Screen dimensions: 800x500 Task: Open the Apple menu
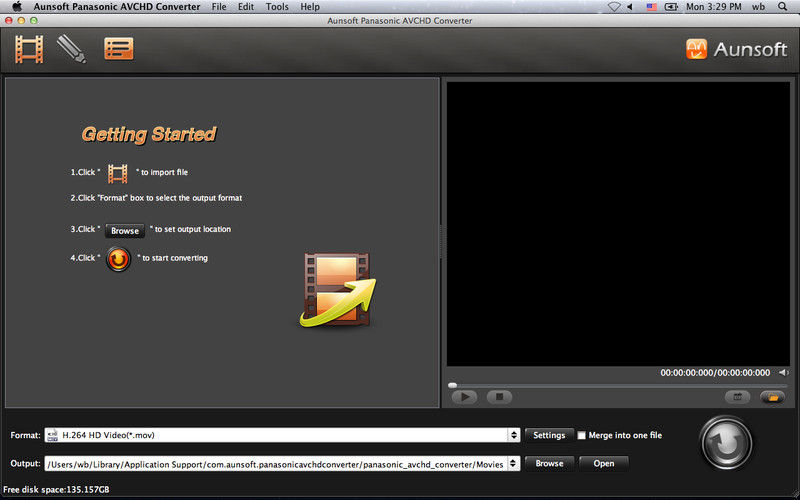pos(17,7)
